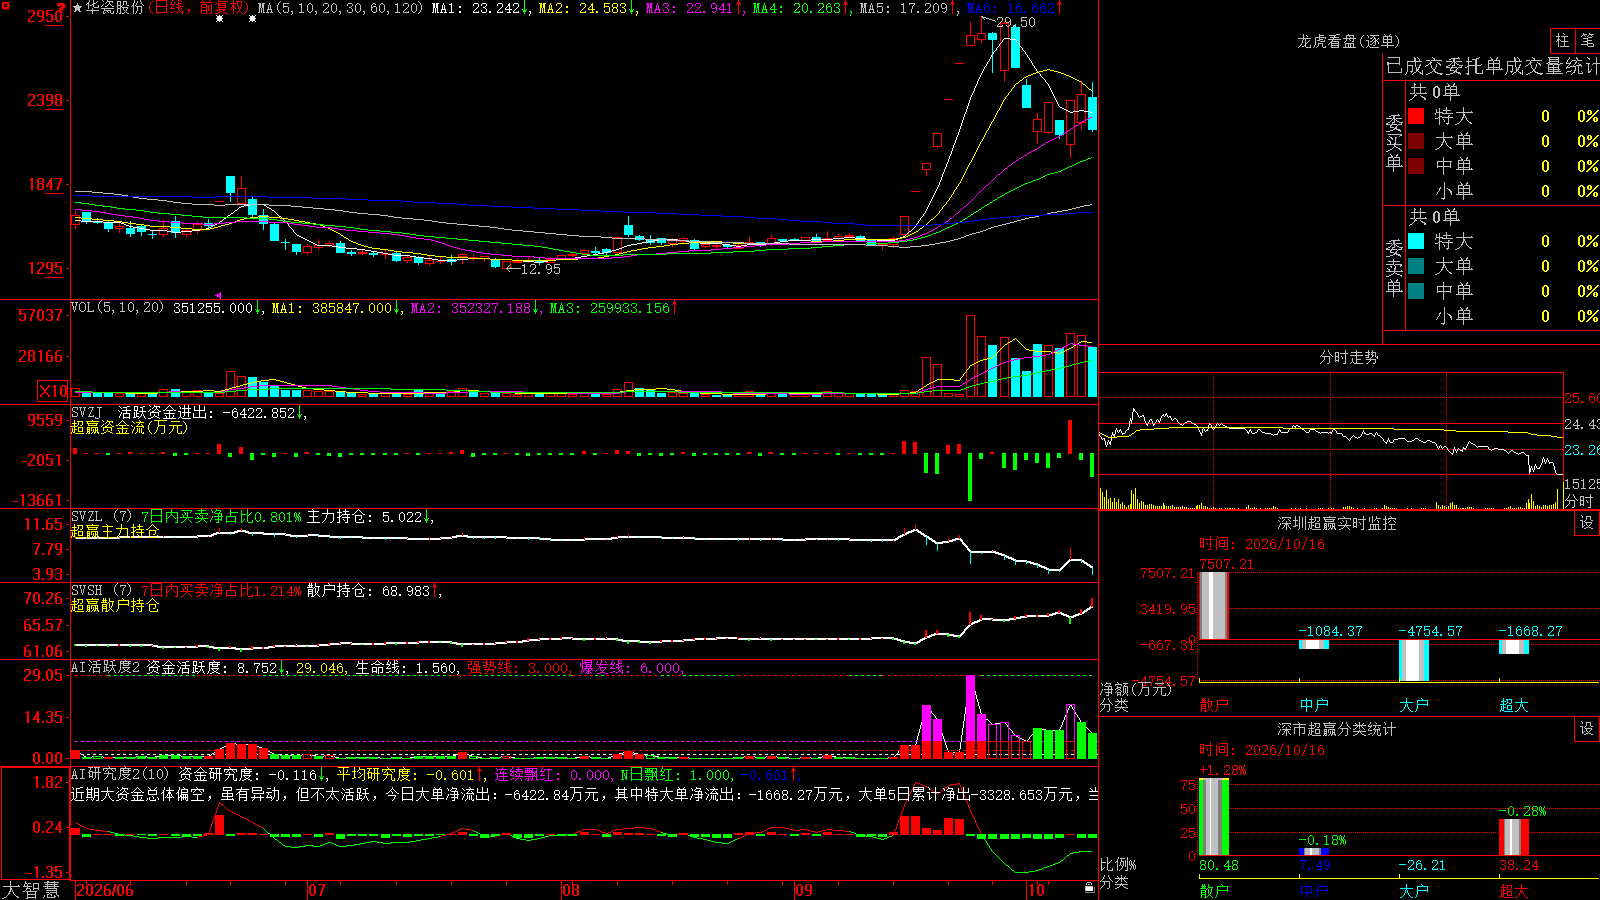The height and width of the screenshot is (900, 1600).
Task: Click the 散户 bar valued 7507.21 in realtime monitor
Action: 1213,606
